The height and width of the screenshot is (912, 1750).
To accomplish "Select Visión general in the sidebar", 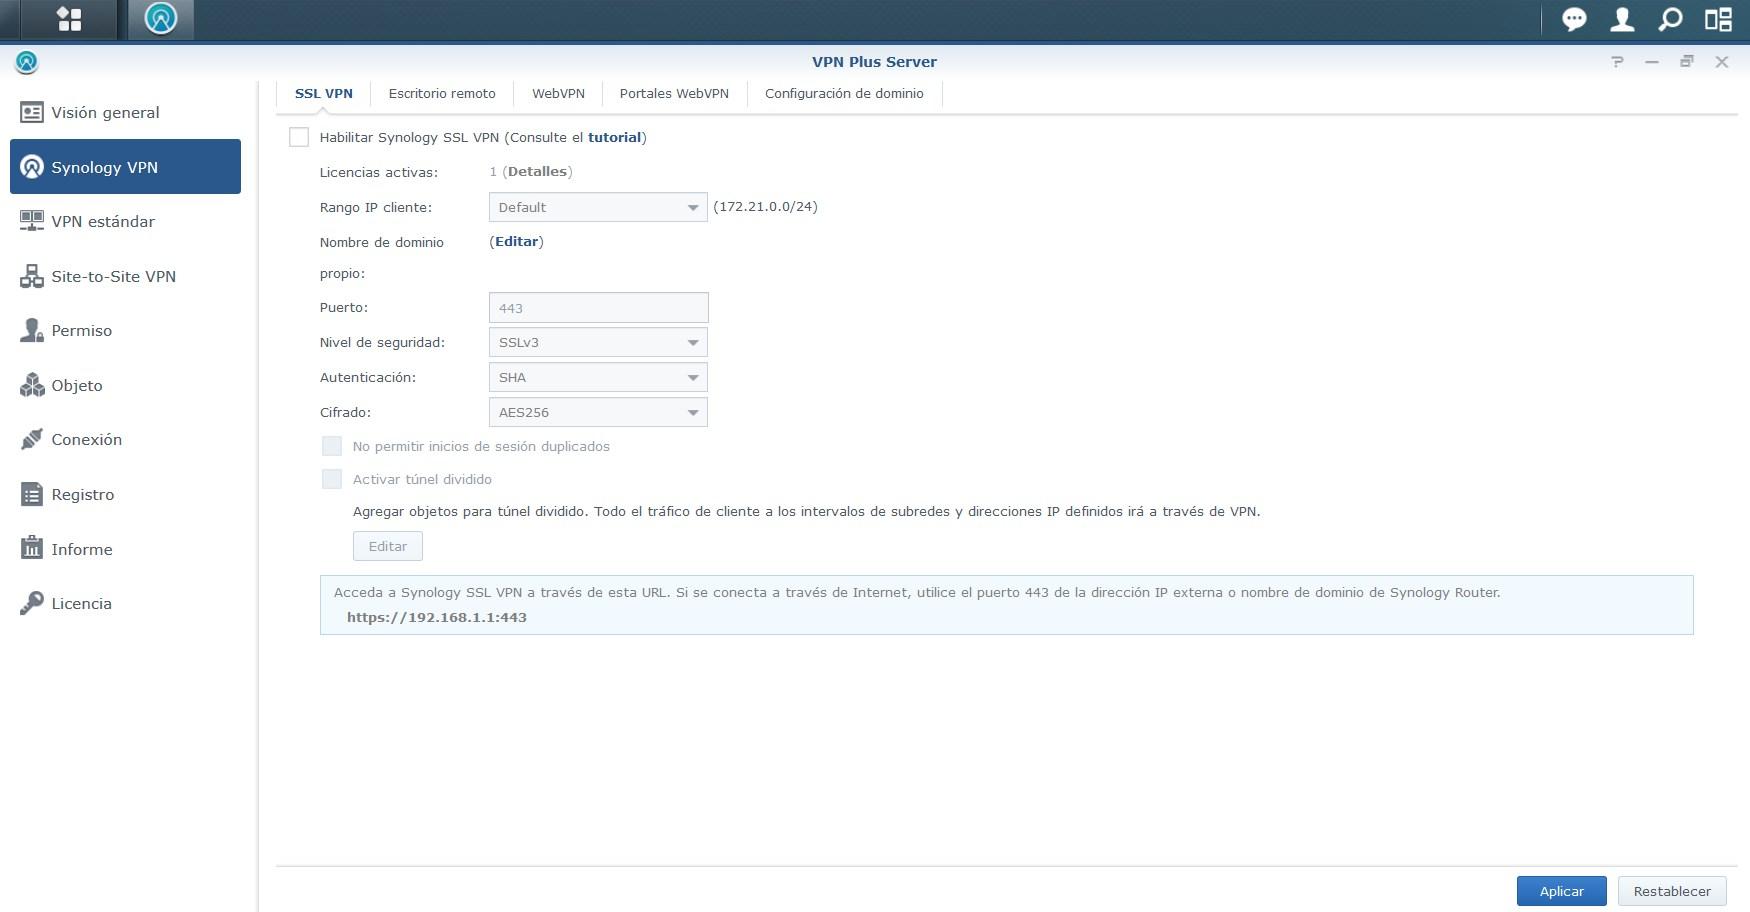I will tap(125, 112).
